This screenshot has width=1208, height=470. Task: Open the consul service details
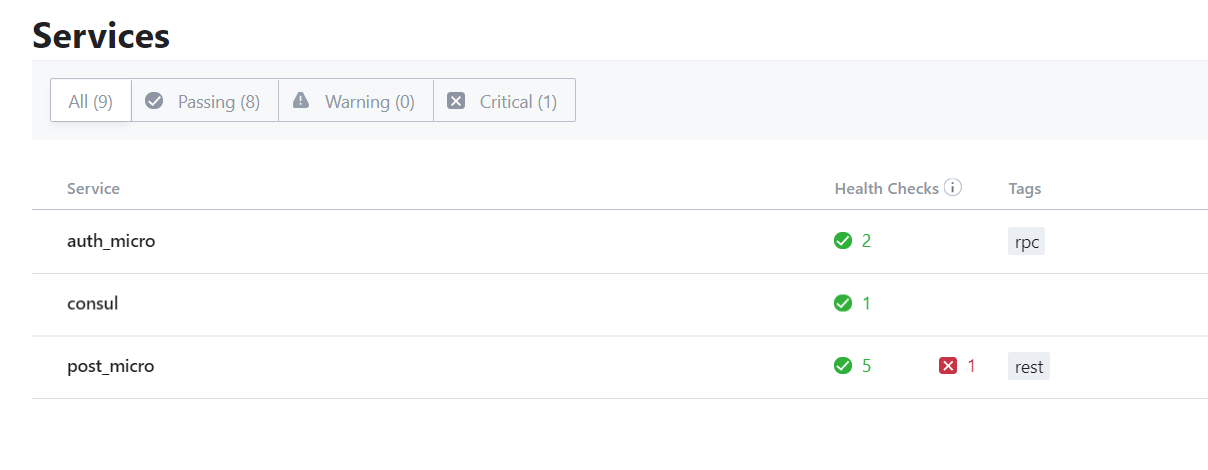tap(93, 303)
